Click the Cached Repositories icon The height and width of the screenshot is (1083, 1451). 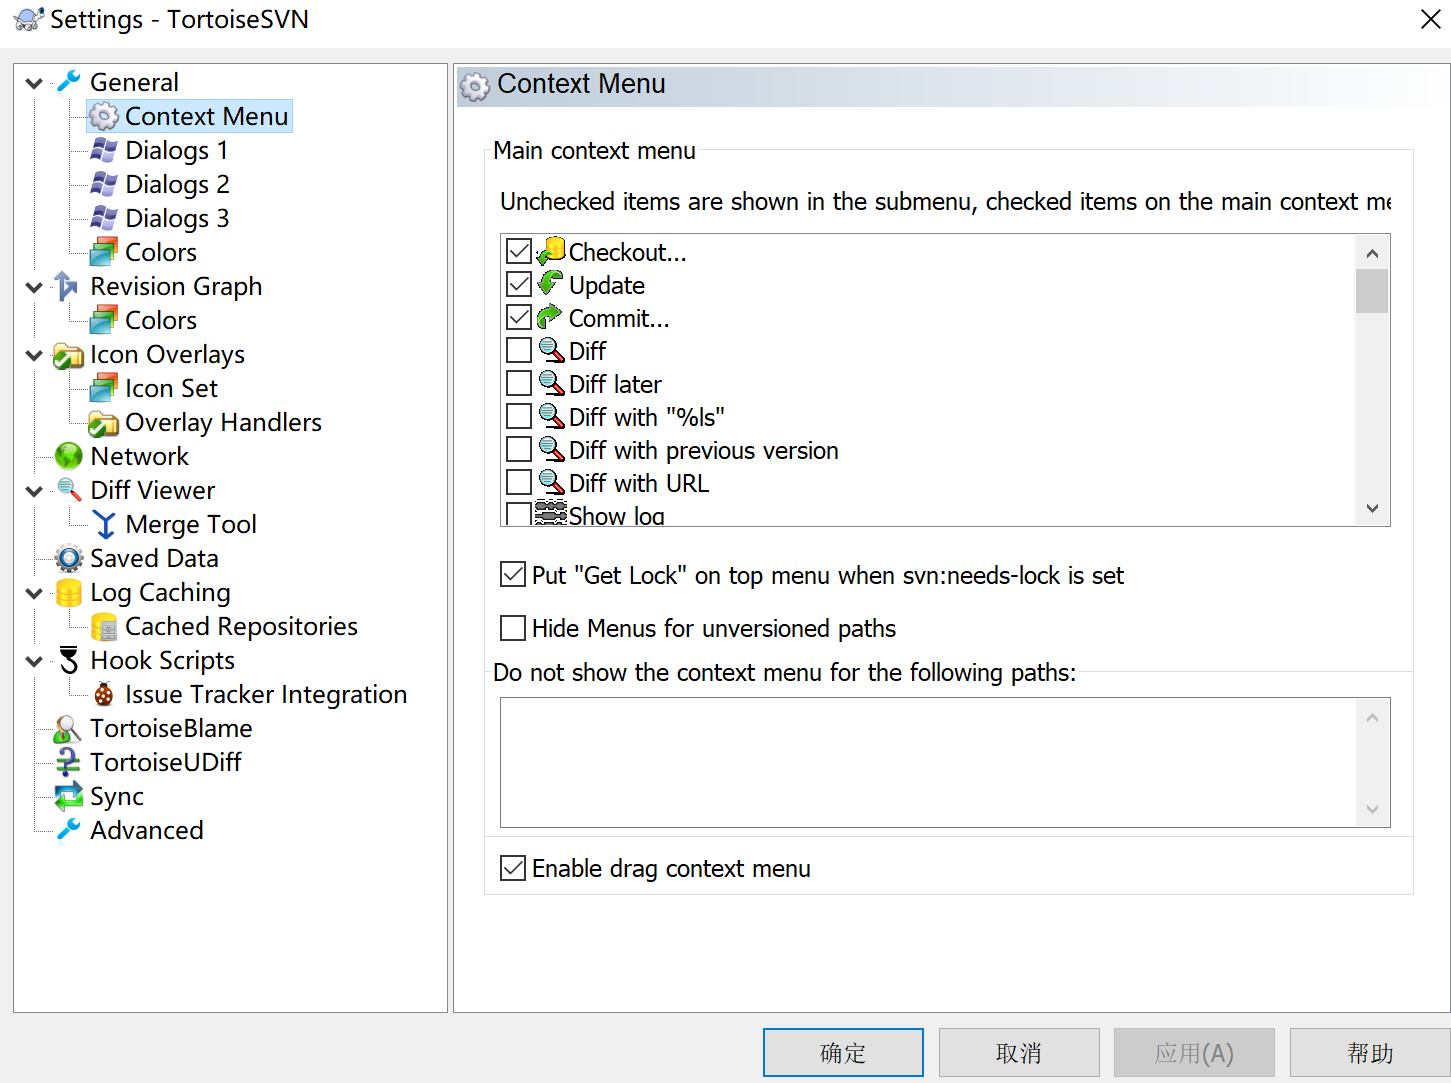(104, 627)
